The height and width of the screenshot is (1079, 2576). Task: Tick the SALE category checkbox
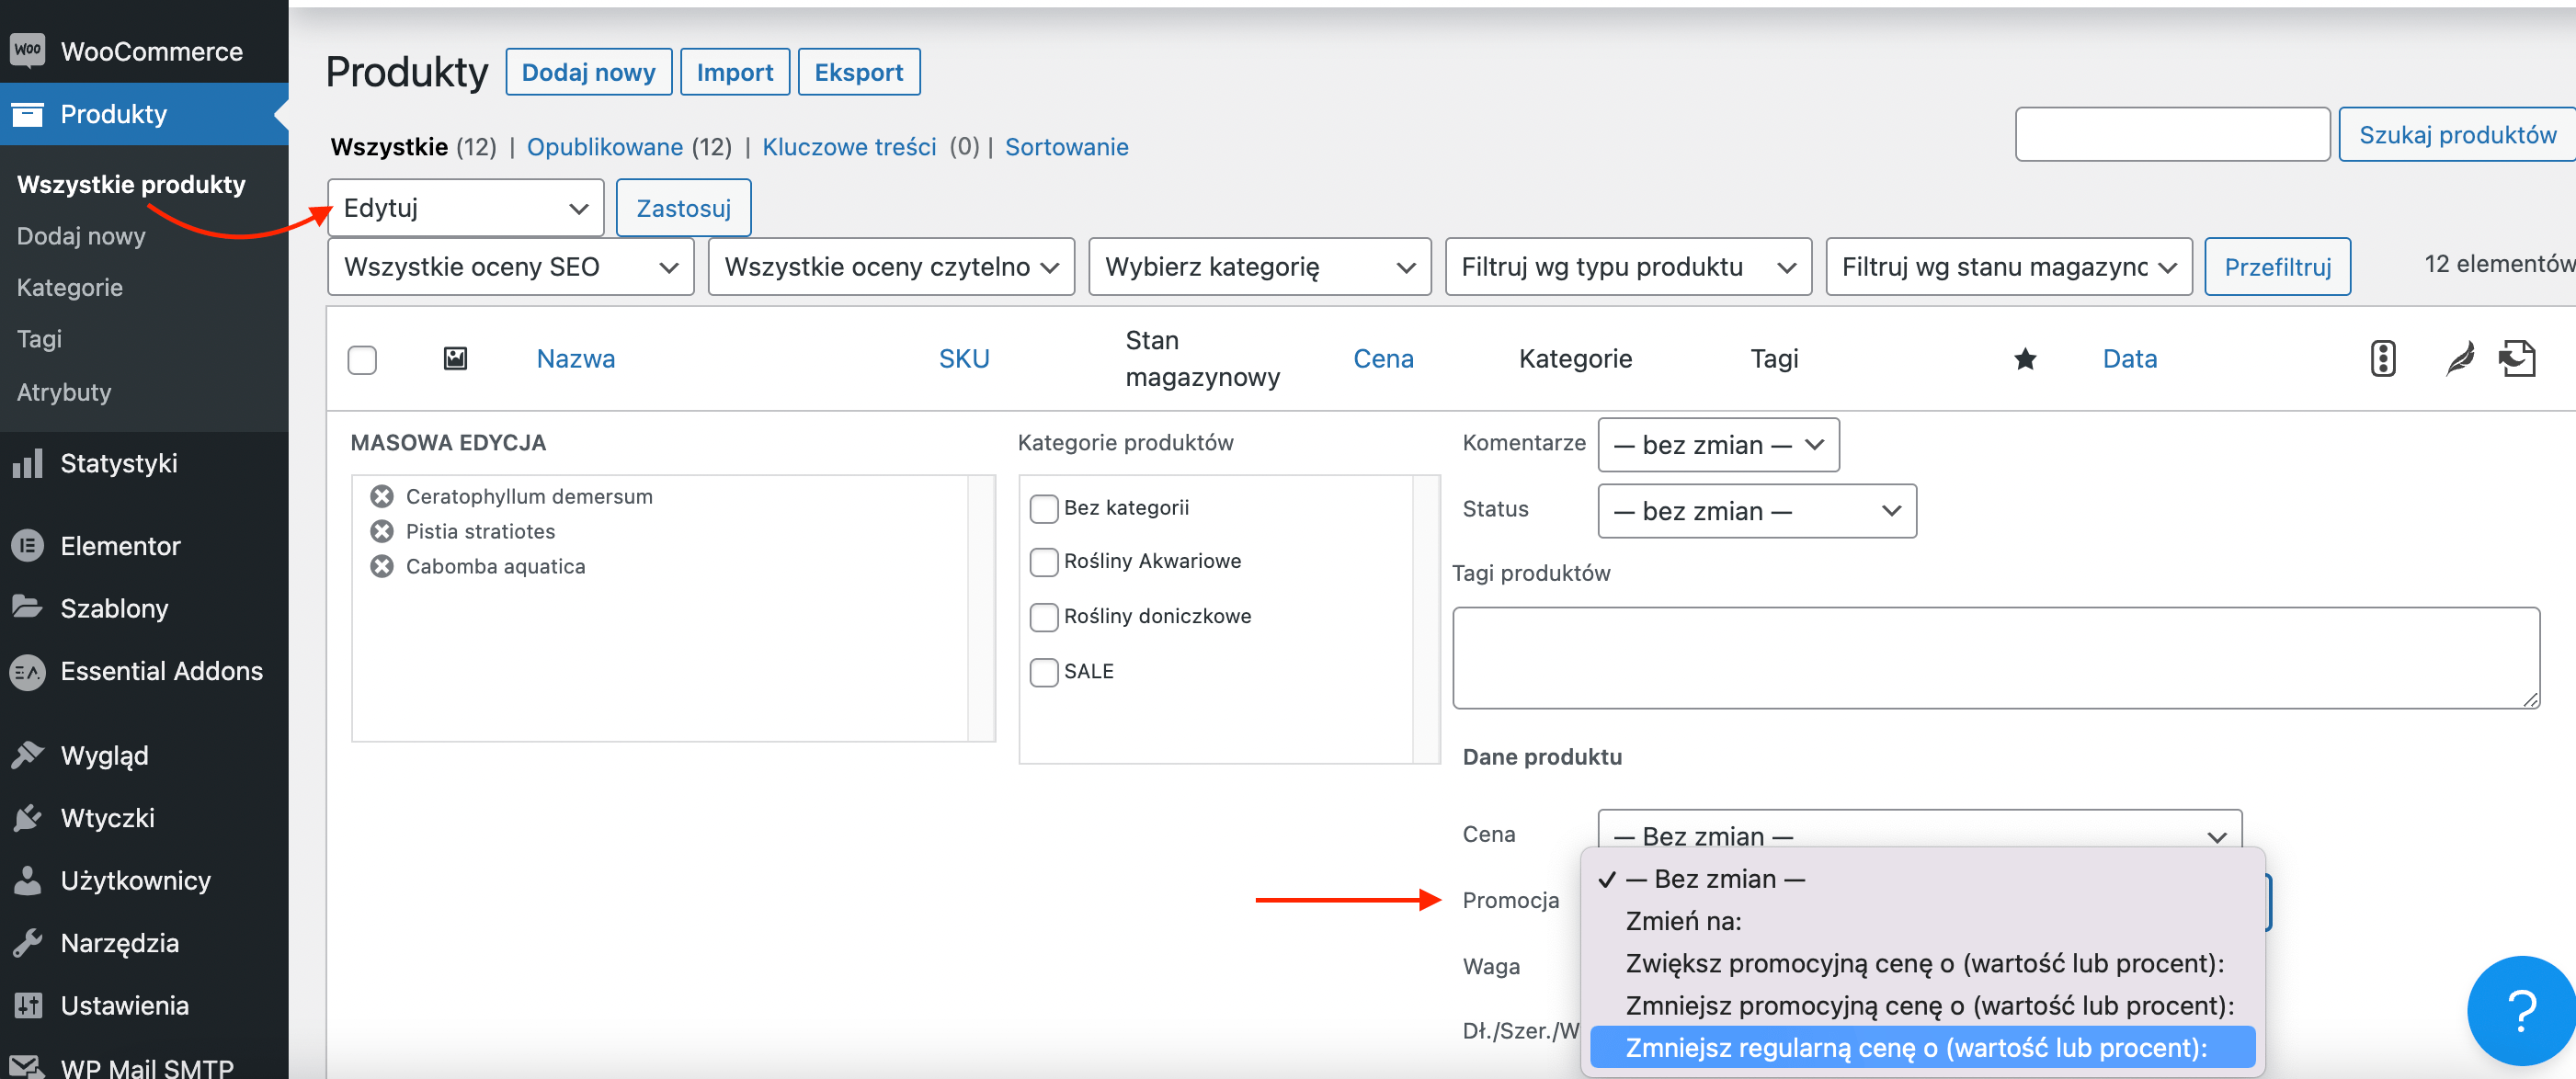pyautogui.click(x=1043, y=671)
